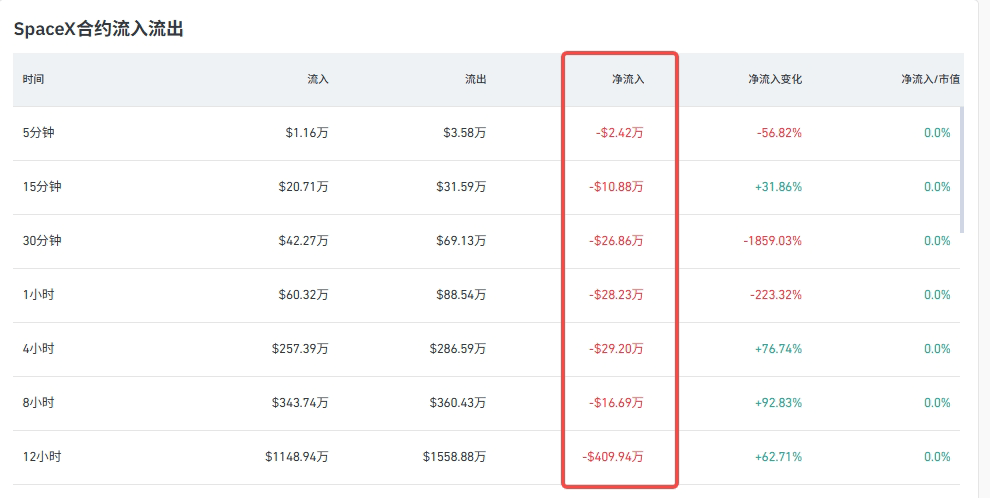990x498 pixels.
Task: Click the 时间 column header
Action: (x=33, y=79)
